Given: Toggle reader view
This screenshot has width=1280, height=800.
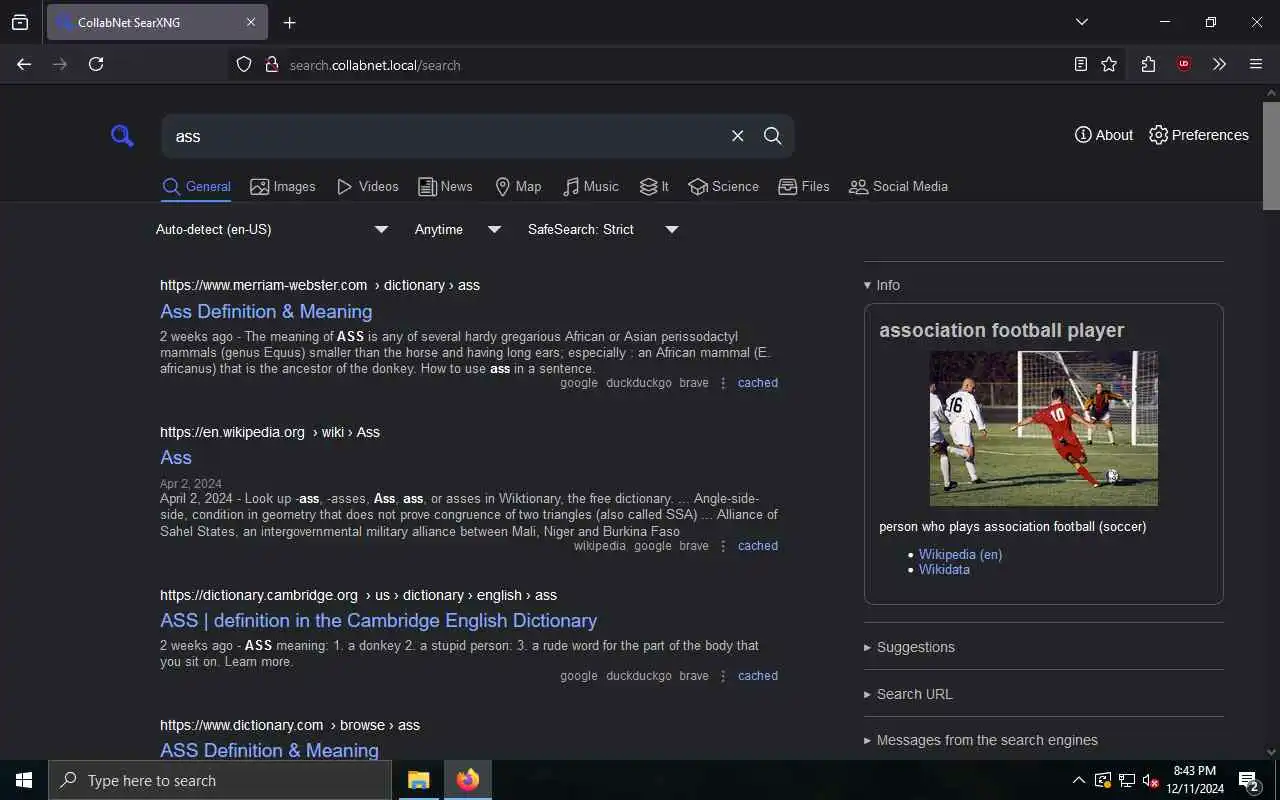Looking at the screenshot, I should pos(1080,64).
